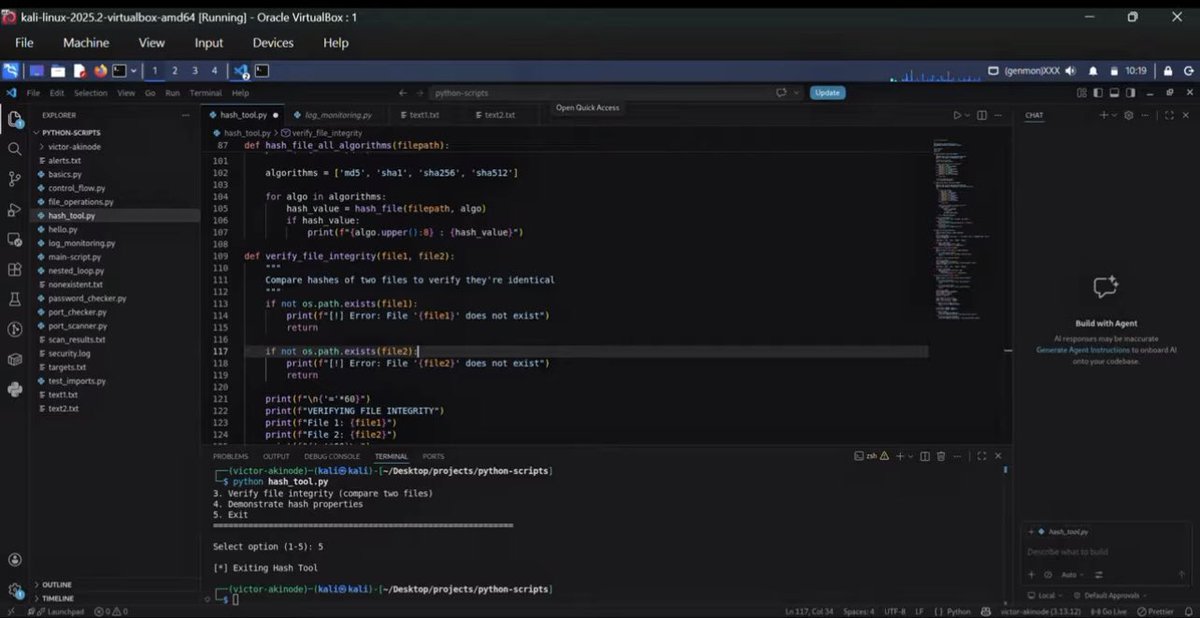Split the terminal pane
The image size is (1200, 618).
(924, 456)
